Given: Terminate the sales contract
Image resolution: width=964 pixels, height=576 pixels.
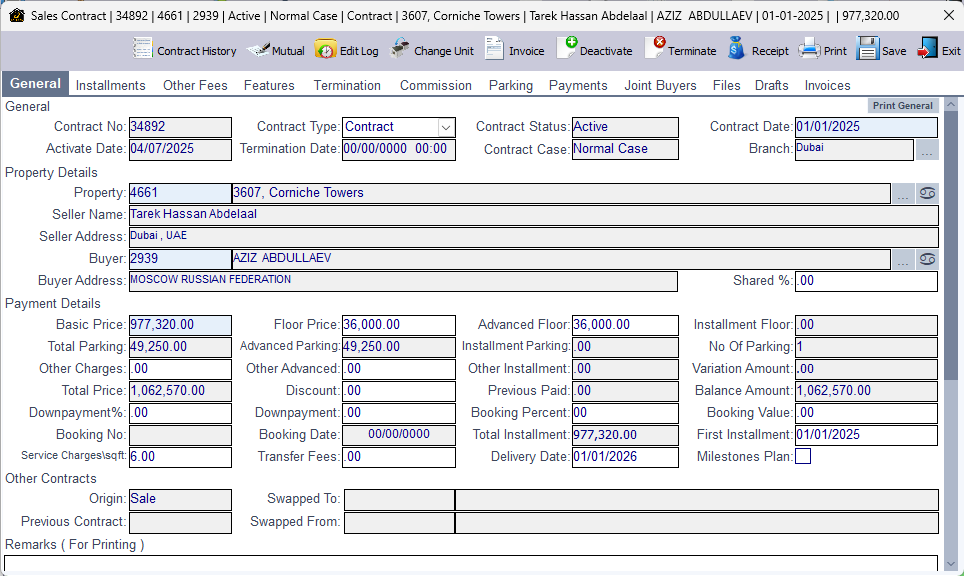Looking at the screenshot, I should coord(680,50).
